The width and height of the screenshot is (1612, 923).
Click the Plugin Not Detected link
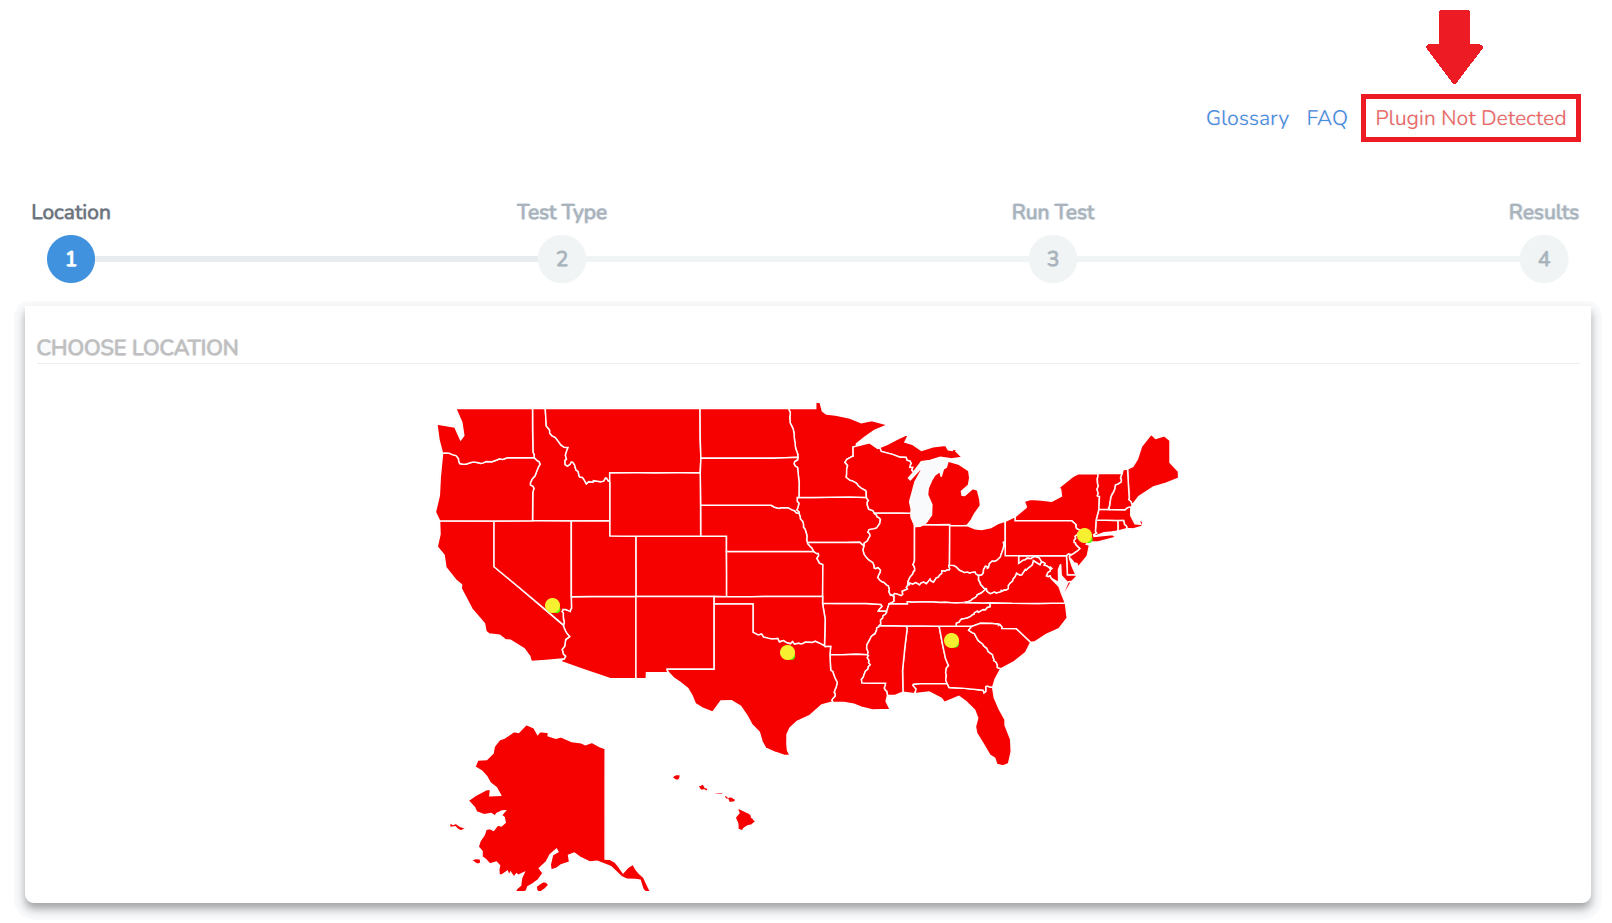(1470, 118)
